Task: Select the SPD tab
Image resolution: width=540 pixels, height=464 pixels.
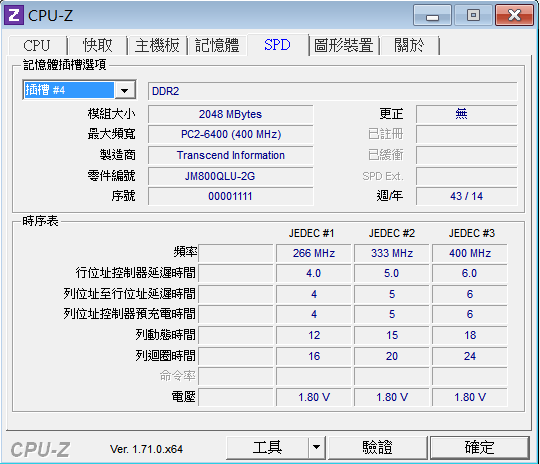Action: coord(278,45)
